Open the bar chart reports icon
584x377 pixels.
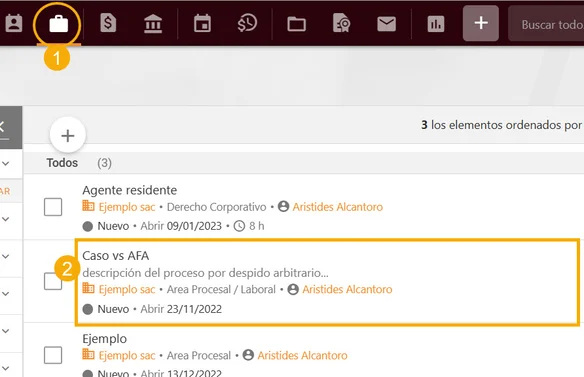click(436, 24)
